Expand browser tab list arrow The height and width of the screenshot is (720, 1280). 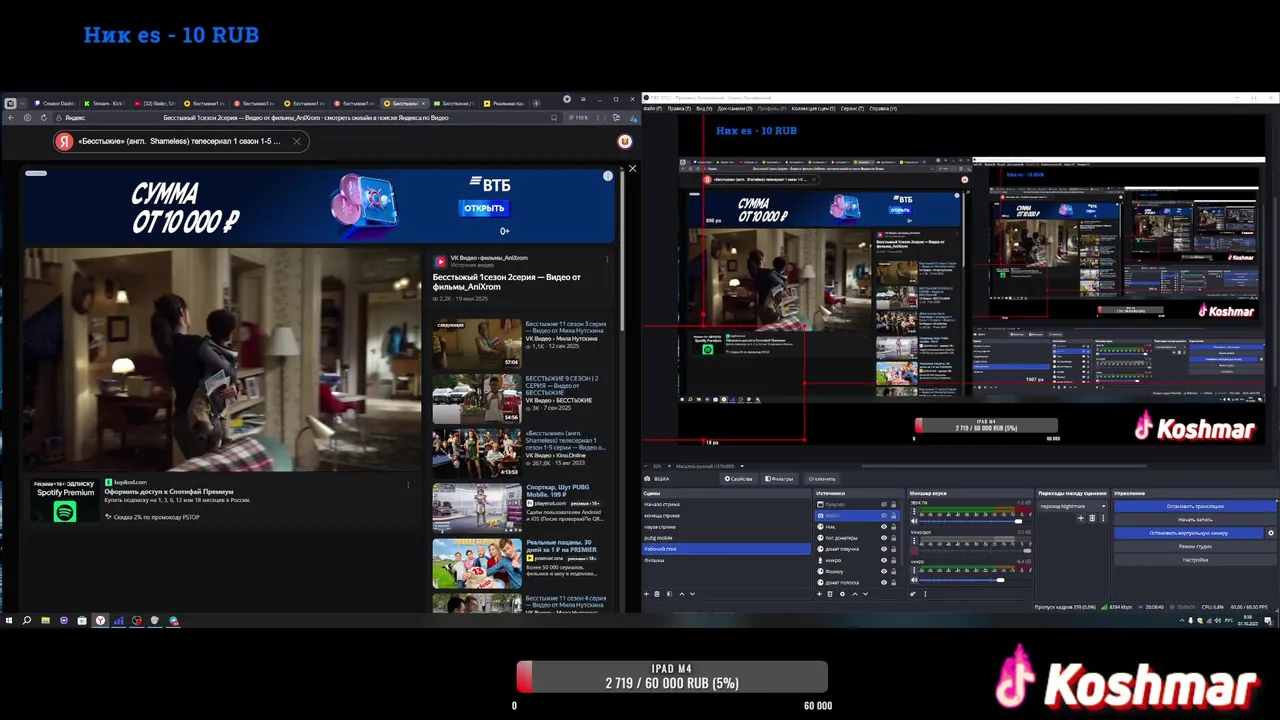click(x=22, y=103)
